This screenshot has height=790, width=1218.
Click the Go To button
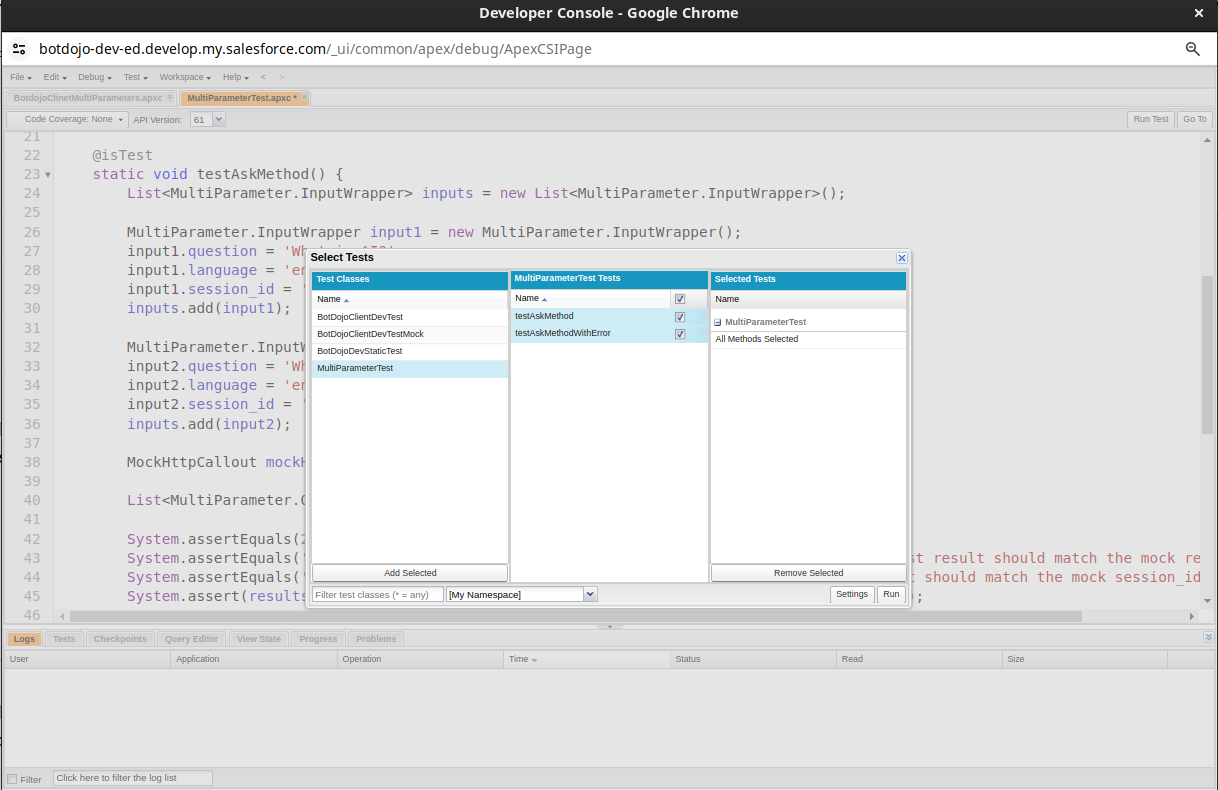1195,119
